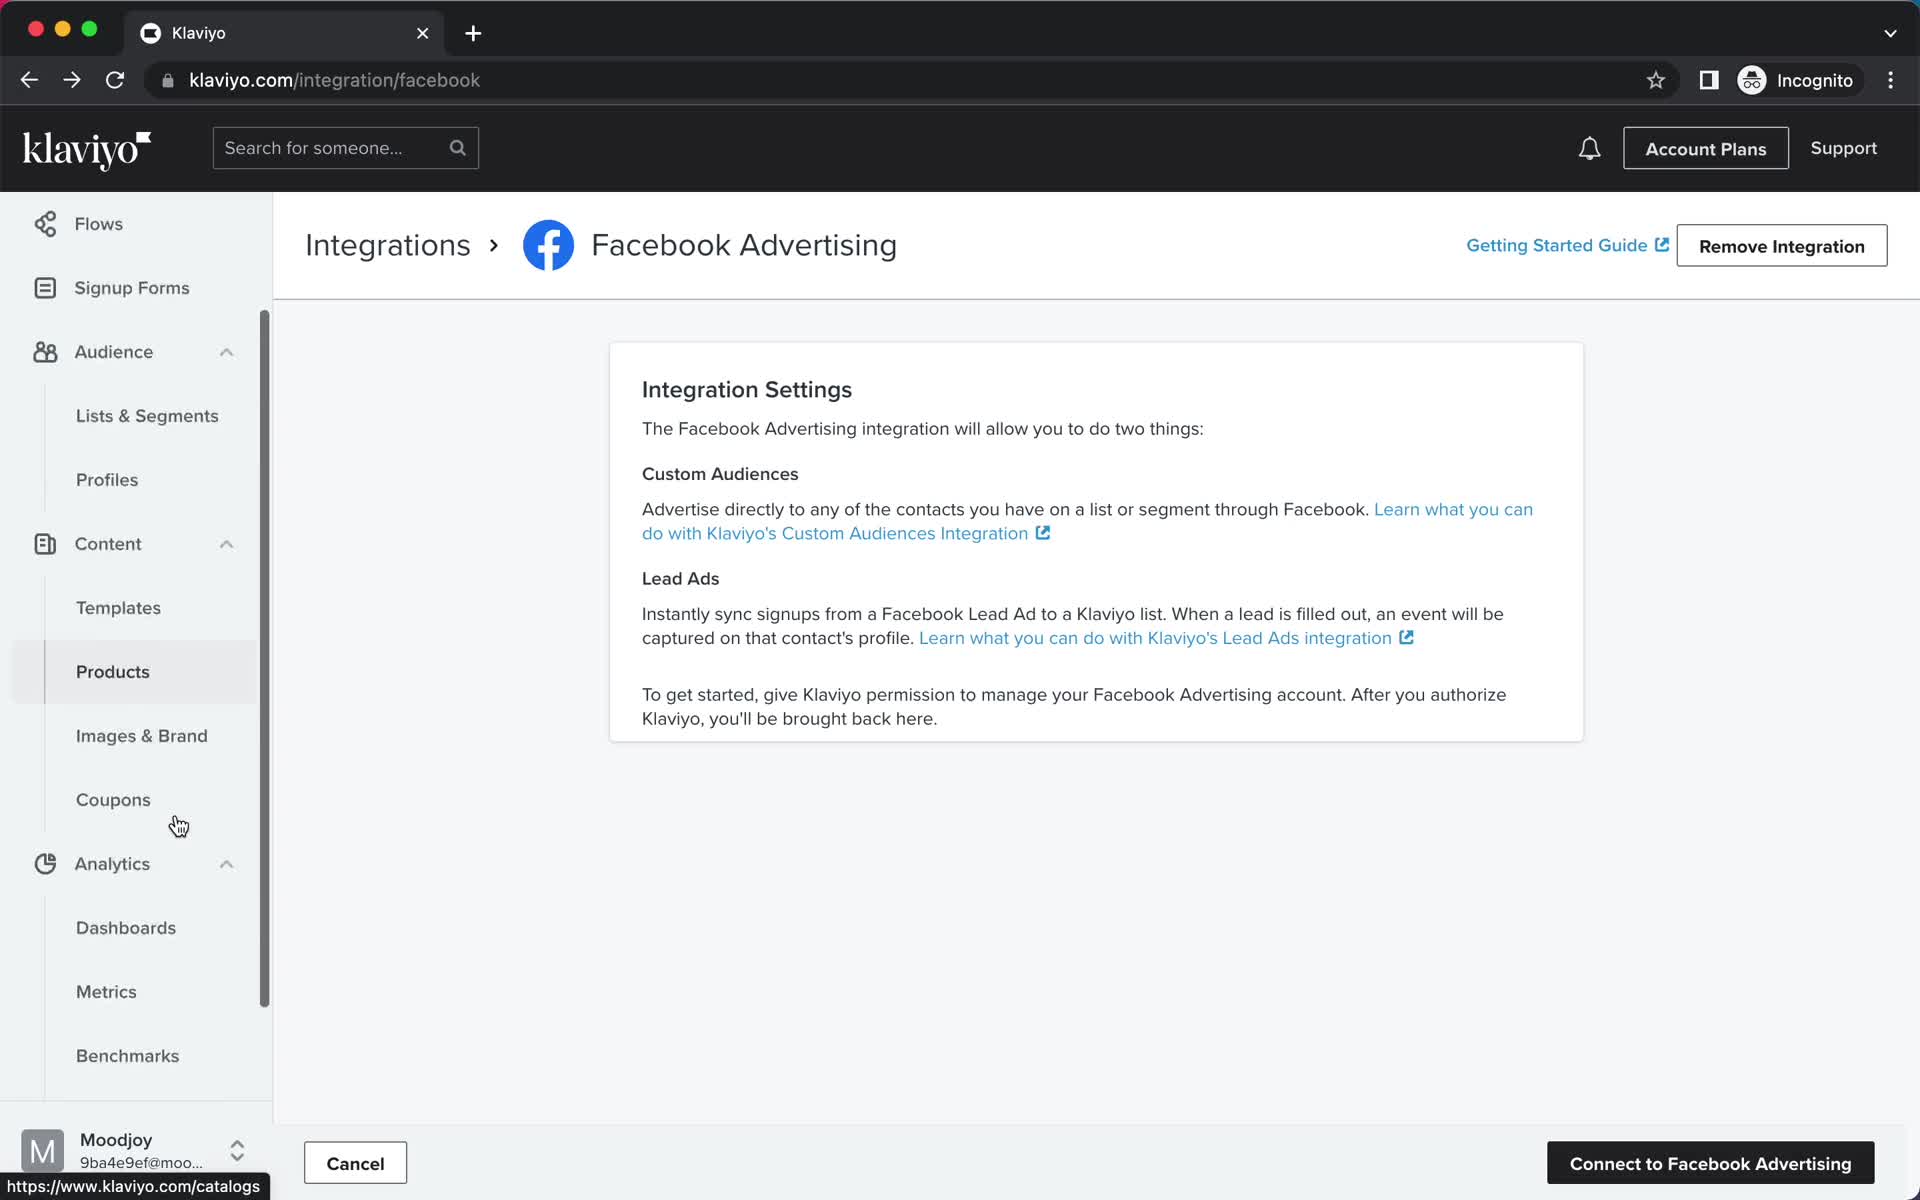The width and height of the screenshot is (1920, 1200).
Task: Click the Account Plans button
Action: pos(1705,148)
